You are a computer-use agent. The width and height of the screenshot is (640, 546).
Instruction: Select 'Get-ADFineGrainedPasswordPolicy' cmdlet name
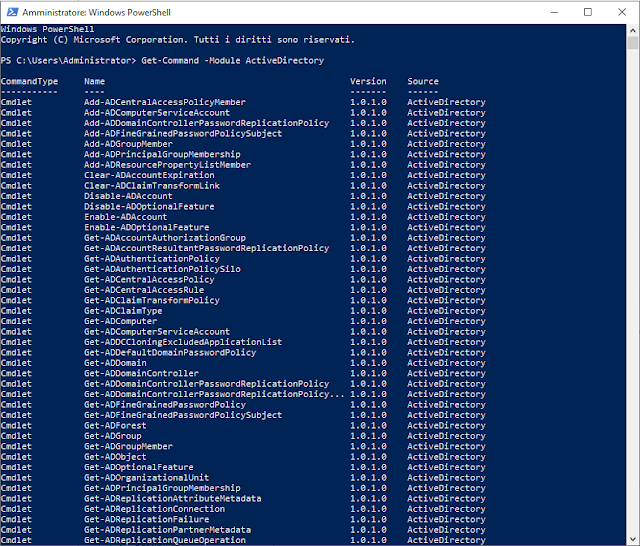tap(165, 405)
